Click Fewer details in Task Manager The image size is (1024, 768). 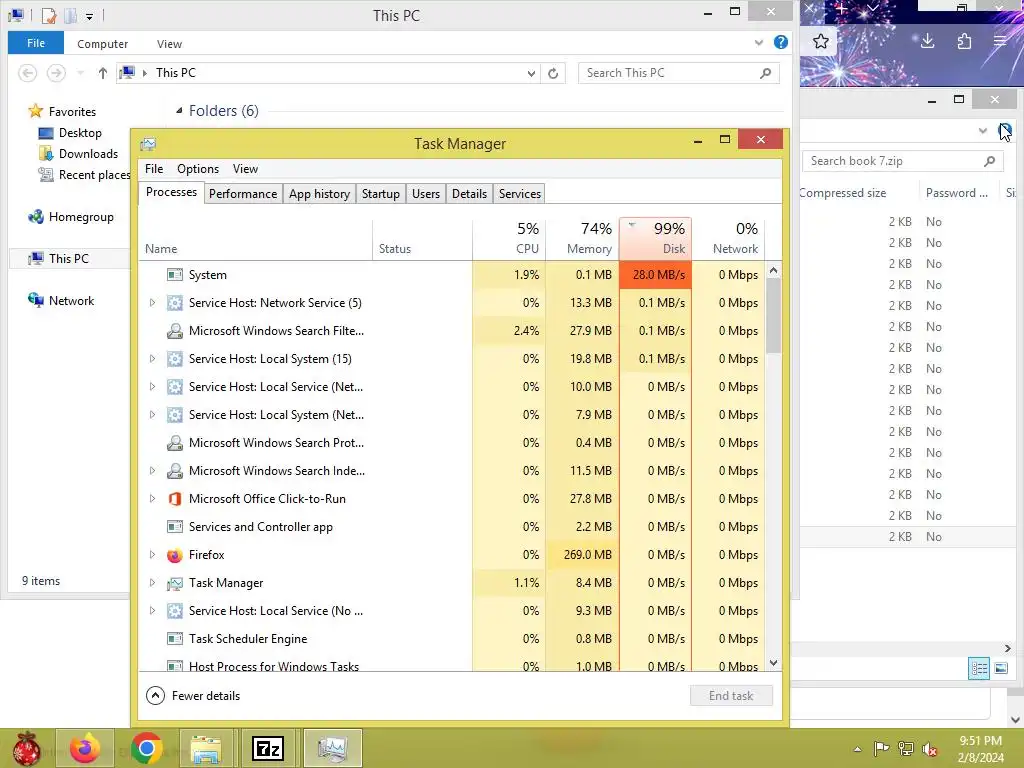193,696
